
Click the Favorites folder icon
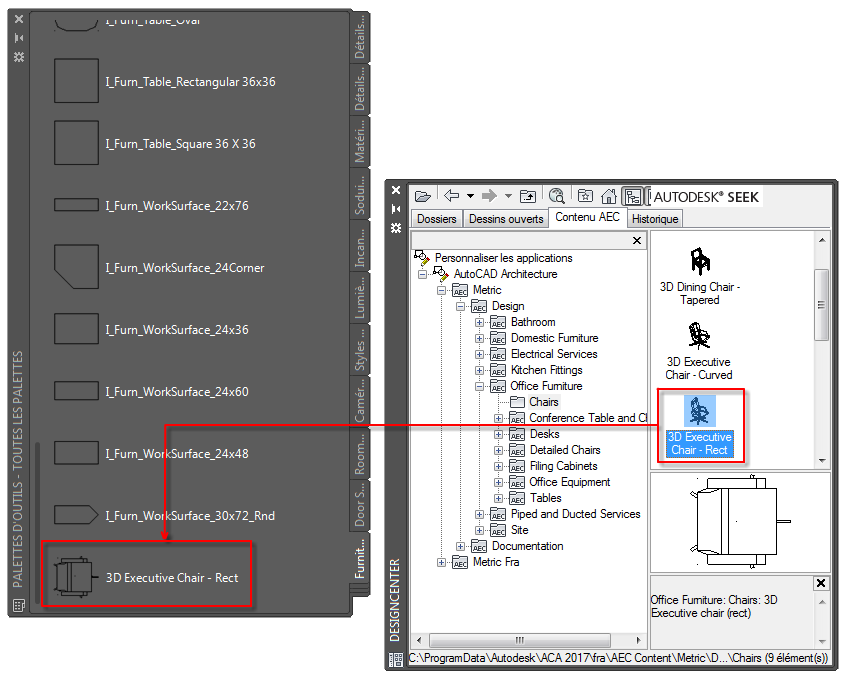(585, 195)
